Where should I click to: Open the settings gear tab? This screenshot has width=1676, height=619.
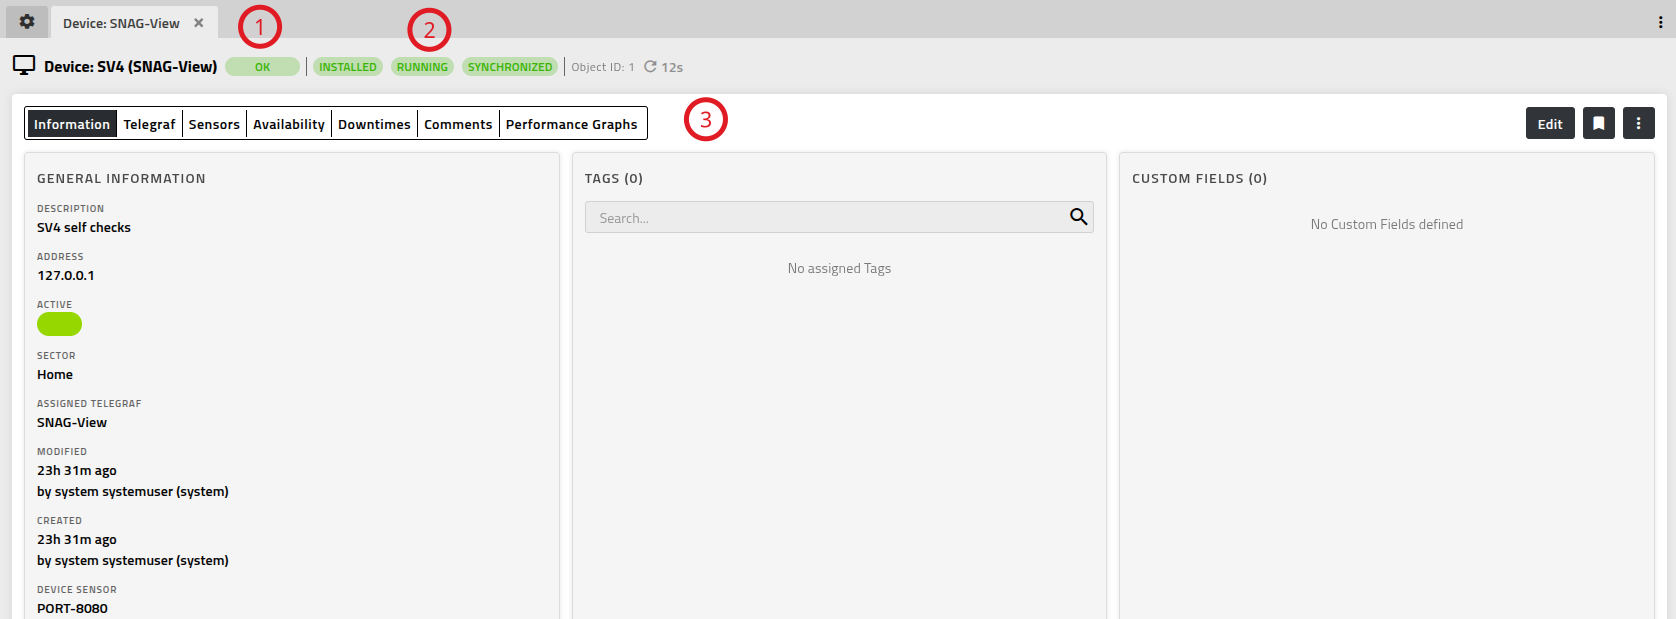tap(27, 22)
